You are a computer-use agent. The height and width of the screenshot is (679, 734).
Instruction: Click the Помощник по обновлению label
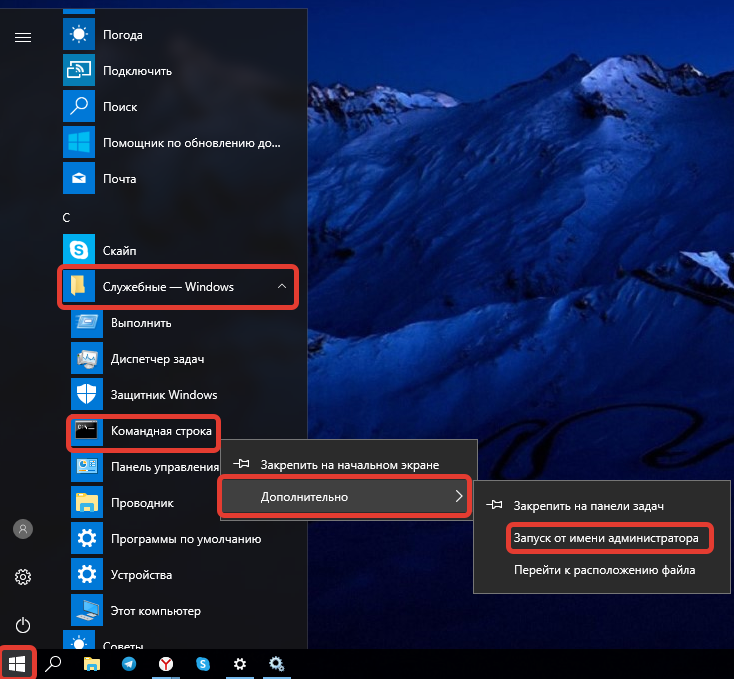point(191,143)
